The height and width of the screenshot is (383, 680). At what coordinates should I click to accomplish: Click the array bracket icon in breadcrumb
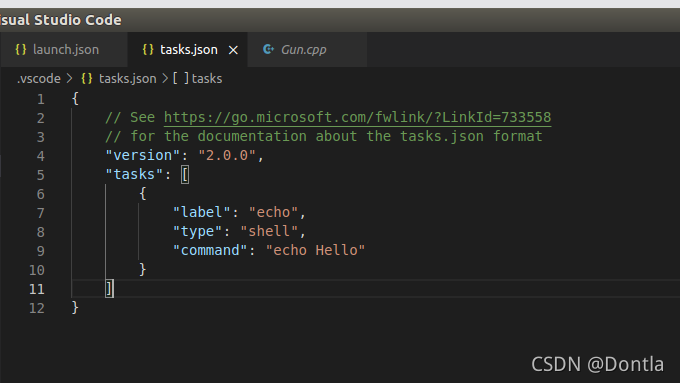[x=181, y=79]
